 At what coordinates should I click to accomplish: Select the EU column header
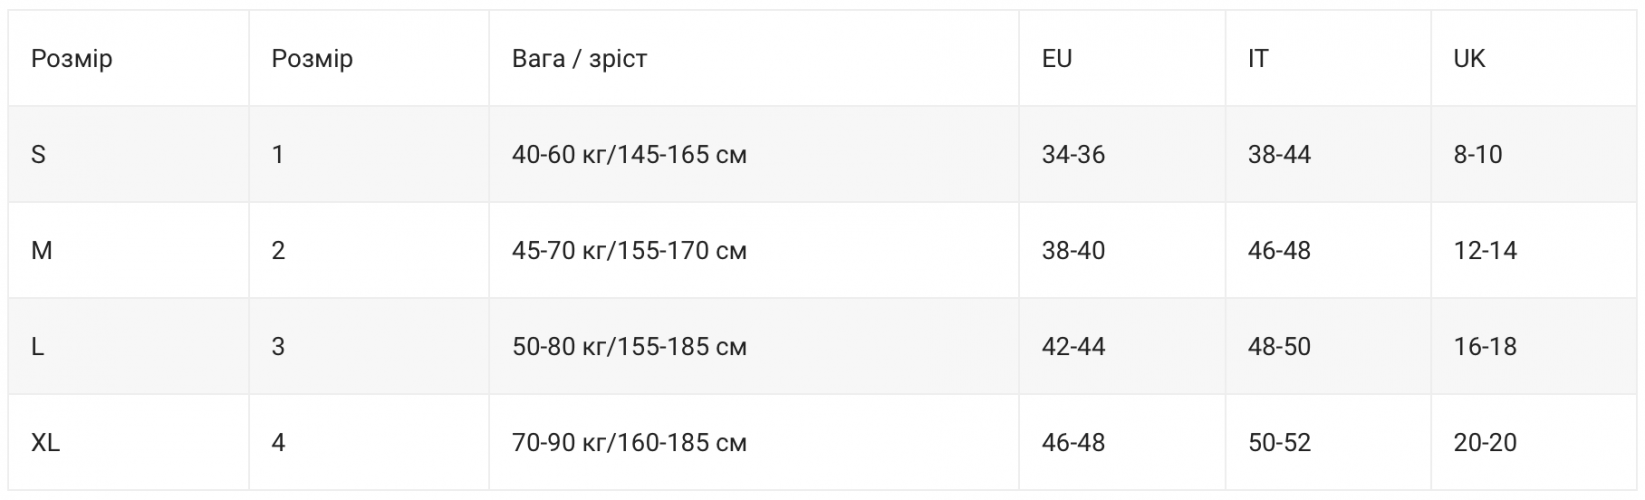click(1057, 59)
